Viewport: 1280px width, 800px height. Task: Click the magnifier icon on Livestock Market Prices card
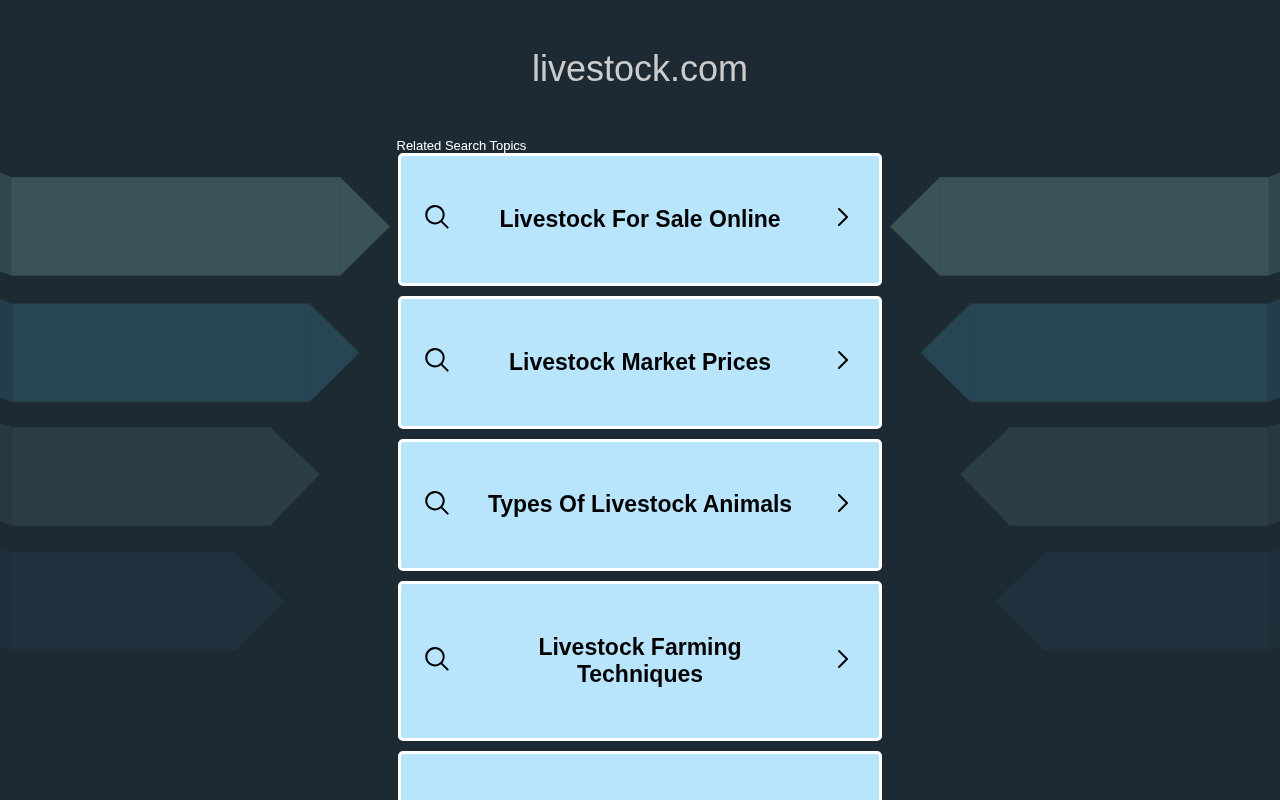coord(437,360)
